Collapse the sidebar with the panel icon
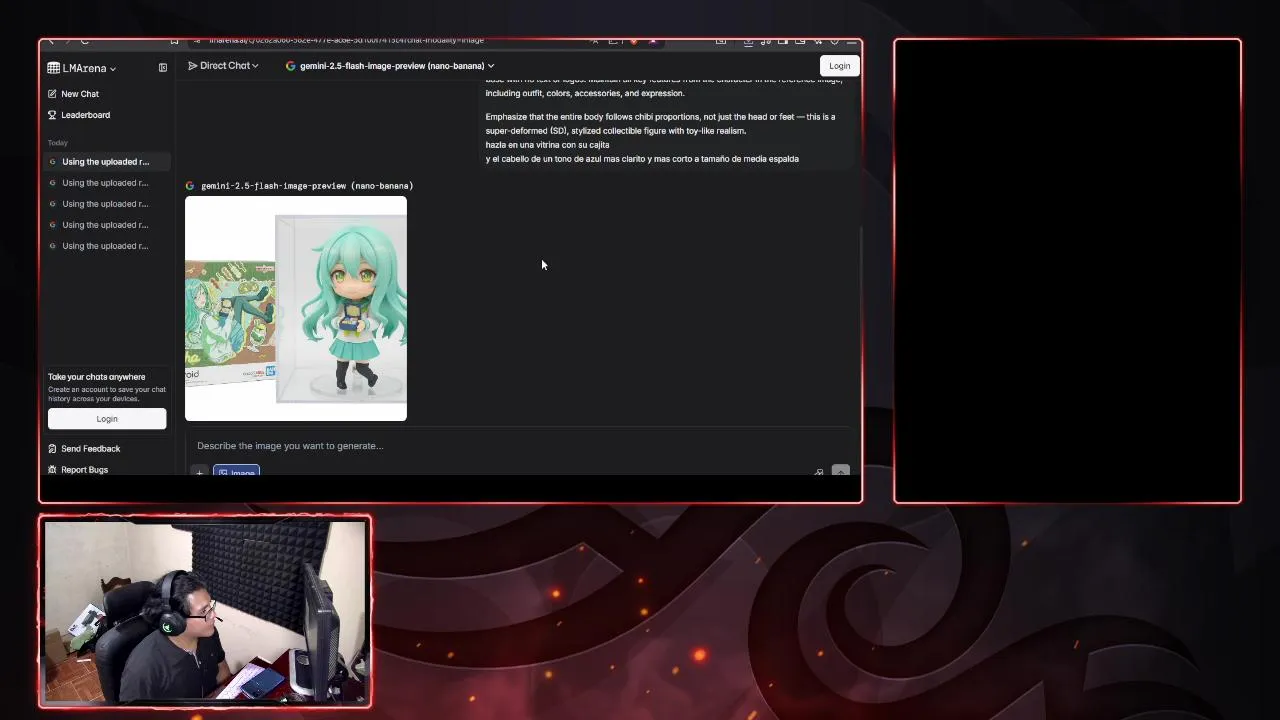Viewport: 1280px width, 720px height. [x=163, y=68]
